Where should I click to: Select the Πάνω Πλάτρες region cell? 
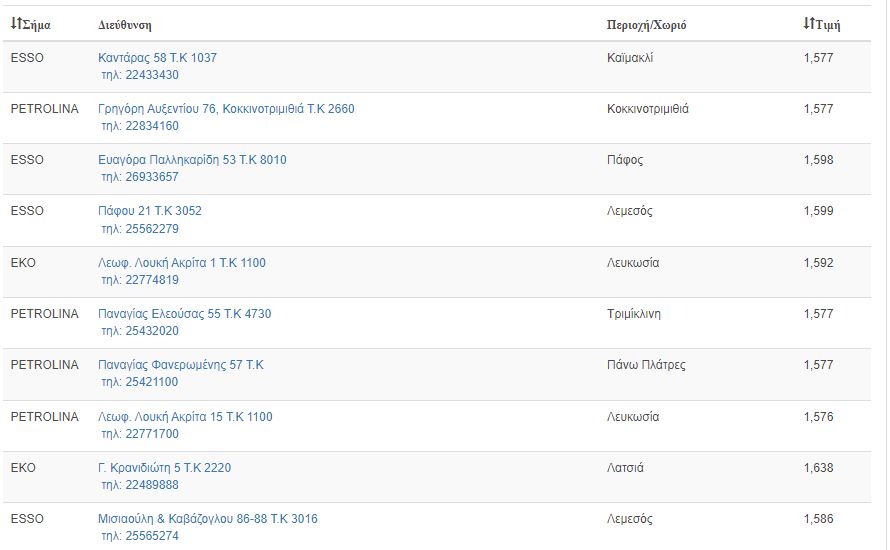[x=646, y=365]
